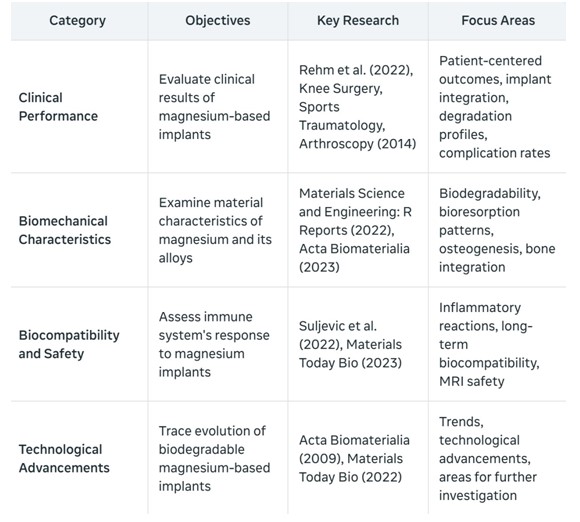This screenshot has height=522, width=580.
Task: Click the Key Research column header
Action: [x=358, y=21]
